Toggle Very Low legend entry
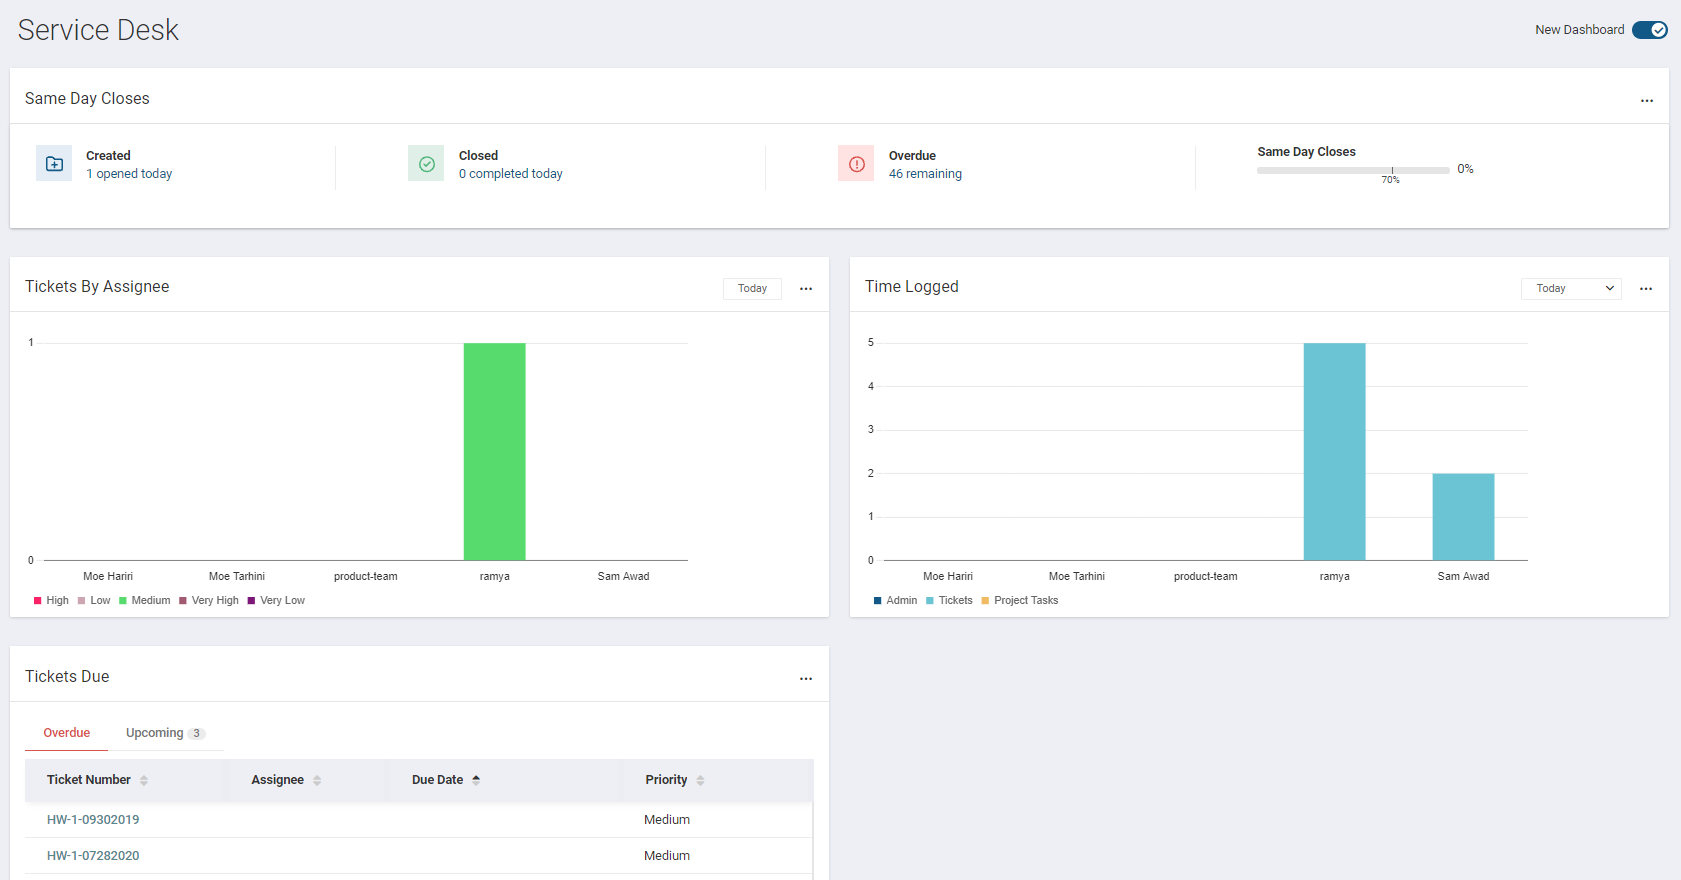This screenshot has width=1681, height=880. [276, 601]
